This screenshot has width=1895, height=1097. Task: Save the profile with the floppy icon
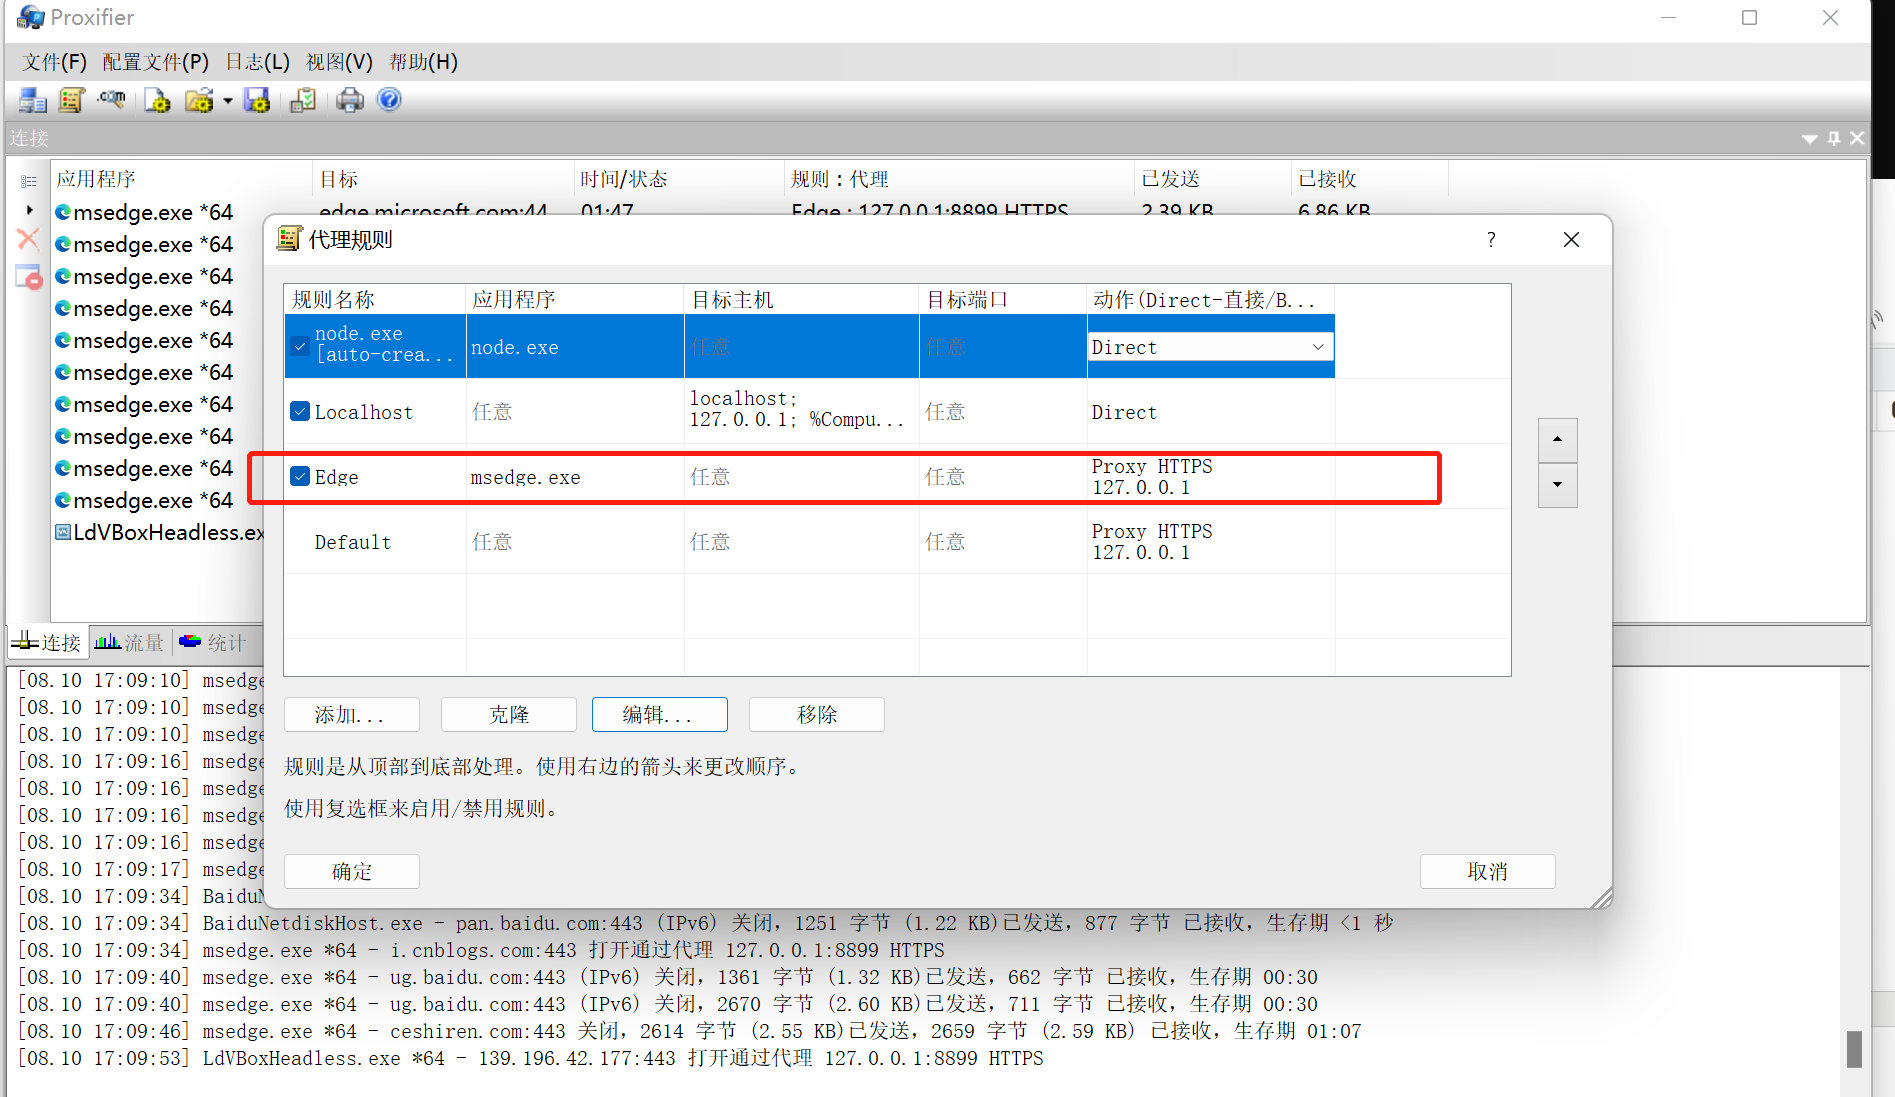pyautogui.click(x=257, y=100)
